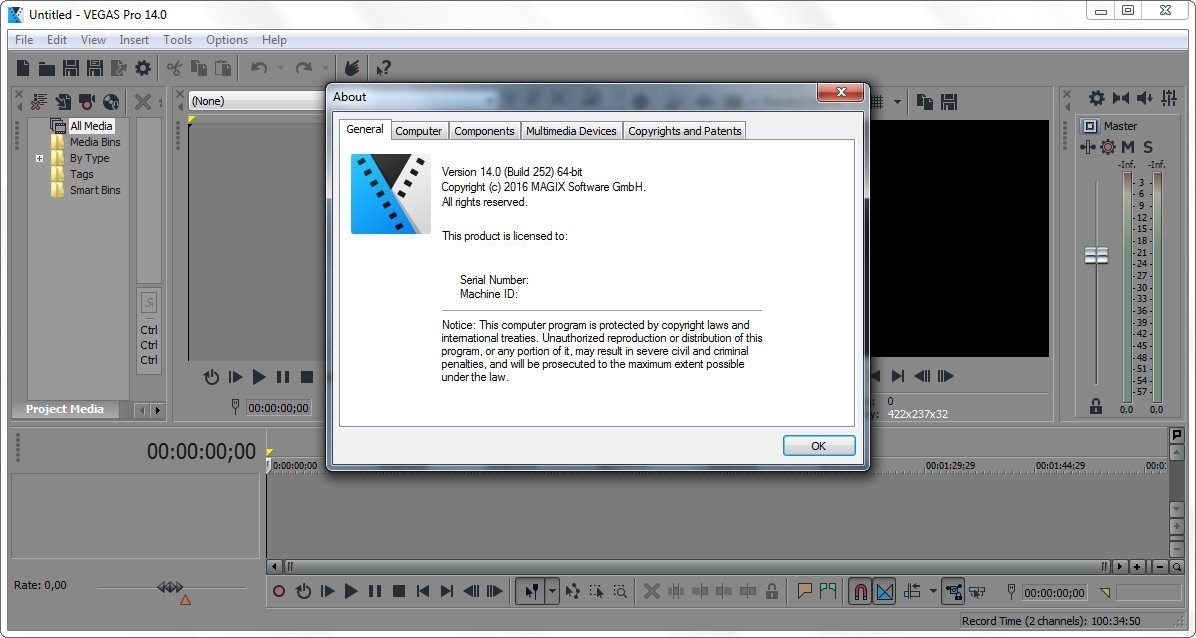
Task: Click the Record button in transport bar
Action: pyautogui.click(x=279, y=591)
